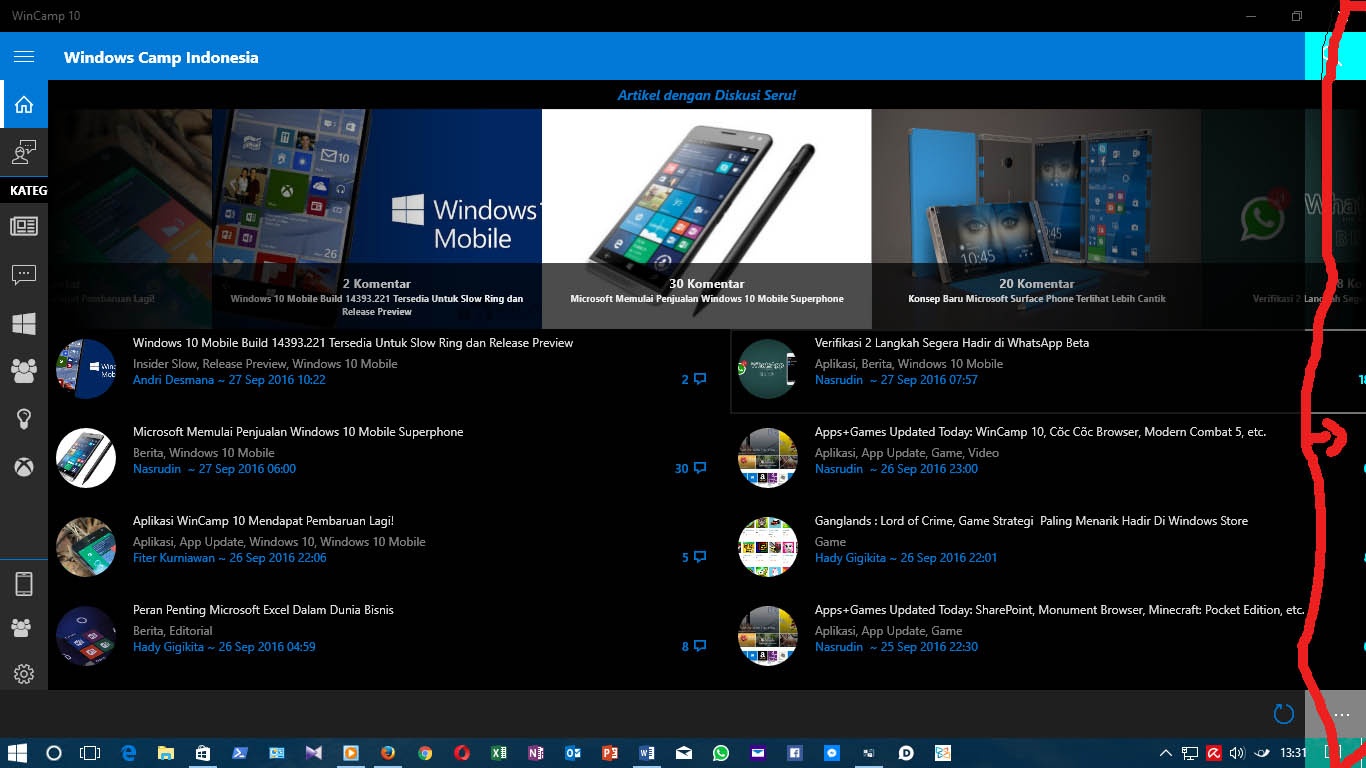Open article 'Windows 10 Mobile Build 14393.221 Tersedia'
Screen dimensions: 1366x768
(x=353, y=343)
